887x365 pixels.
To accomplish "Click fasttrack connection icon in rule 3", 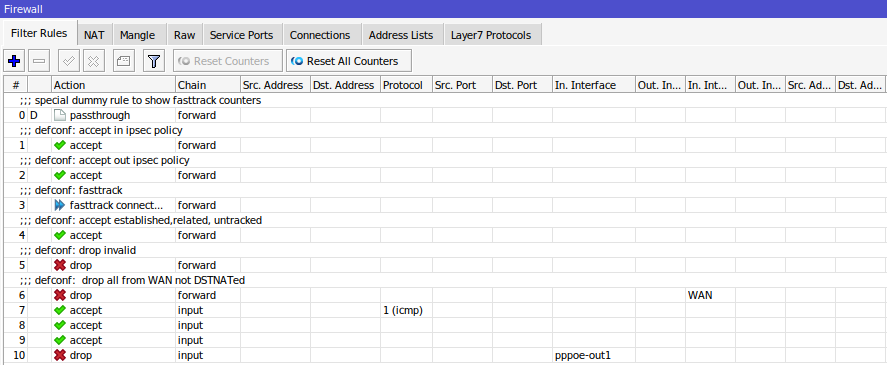I will point(59,205).
